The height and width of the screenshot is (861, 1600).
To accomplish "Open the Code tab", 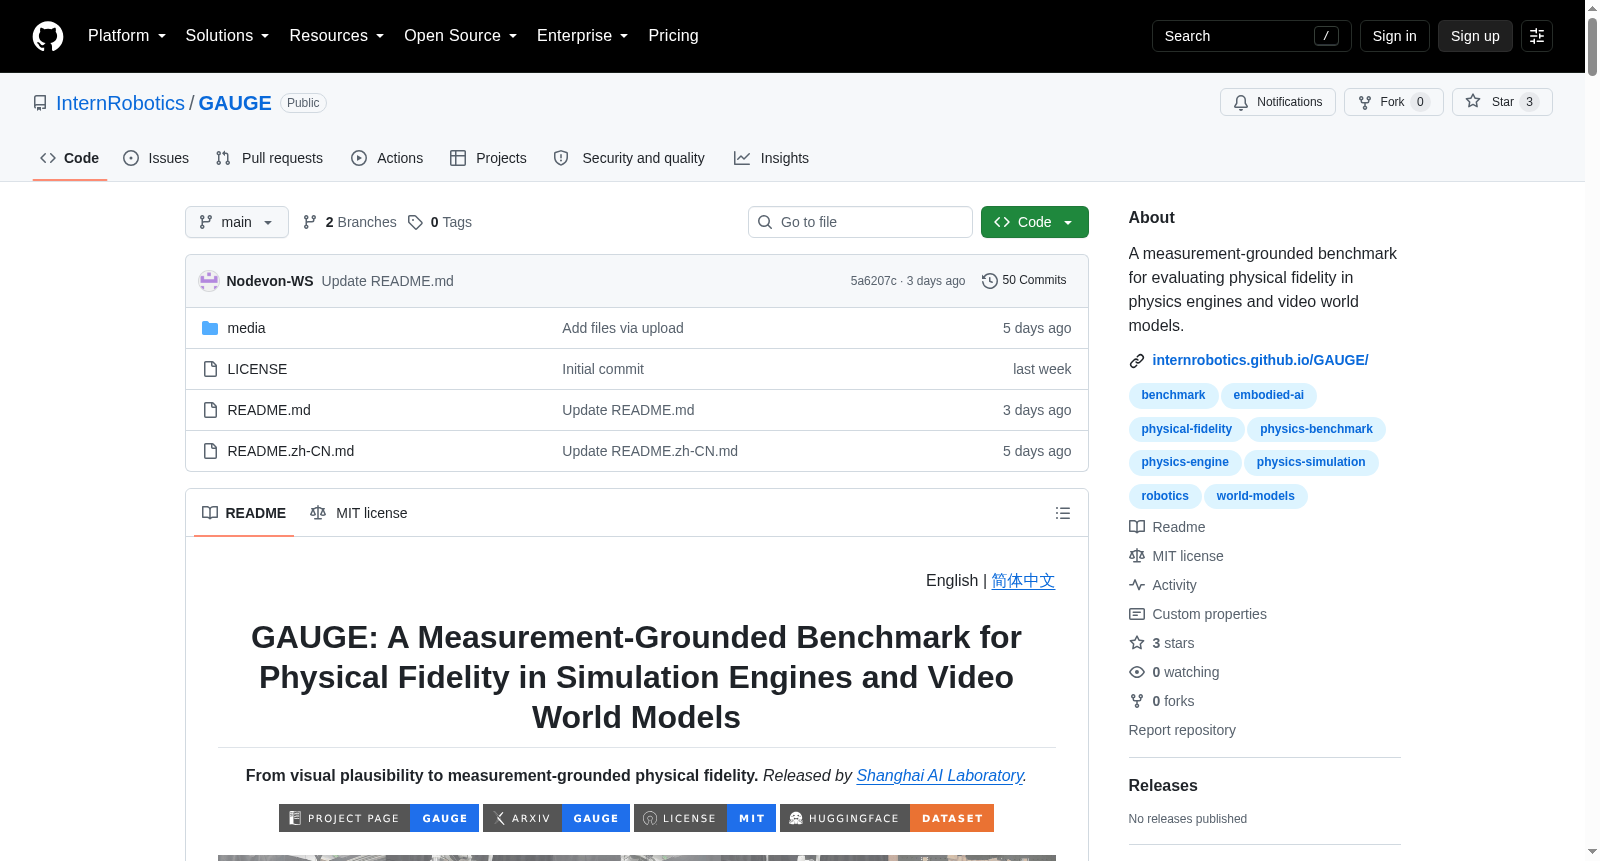I will [69, 158].
